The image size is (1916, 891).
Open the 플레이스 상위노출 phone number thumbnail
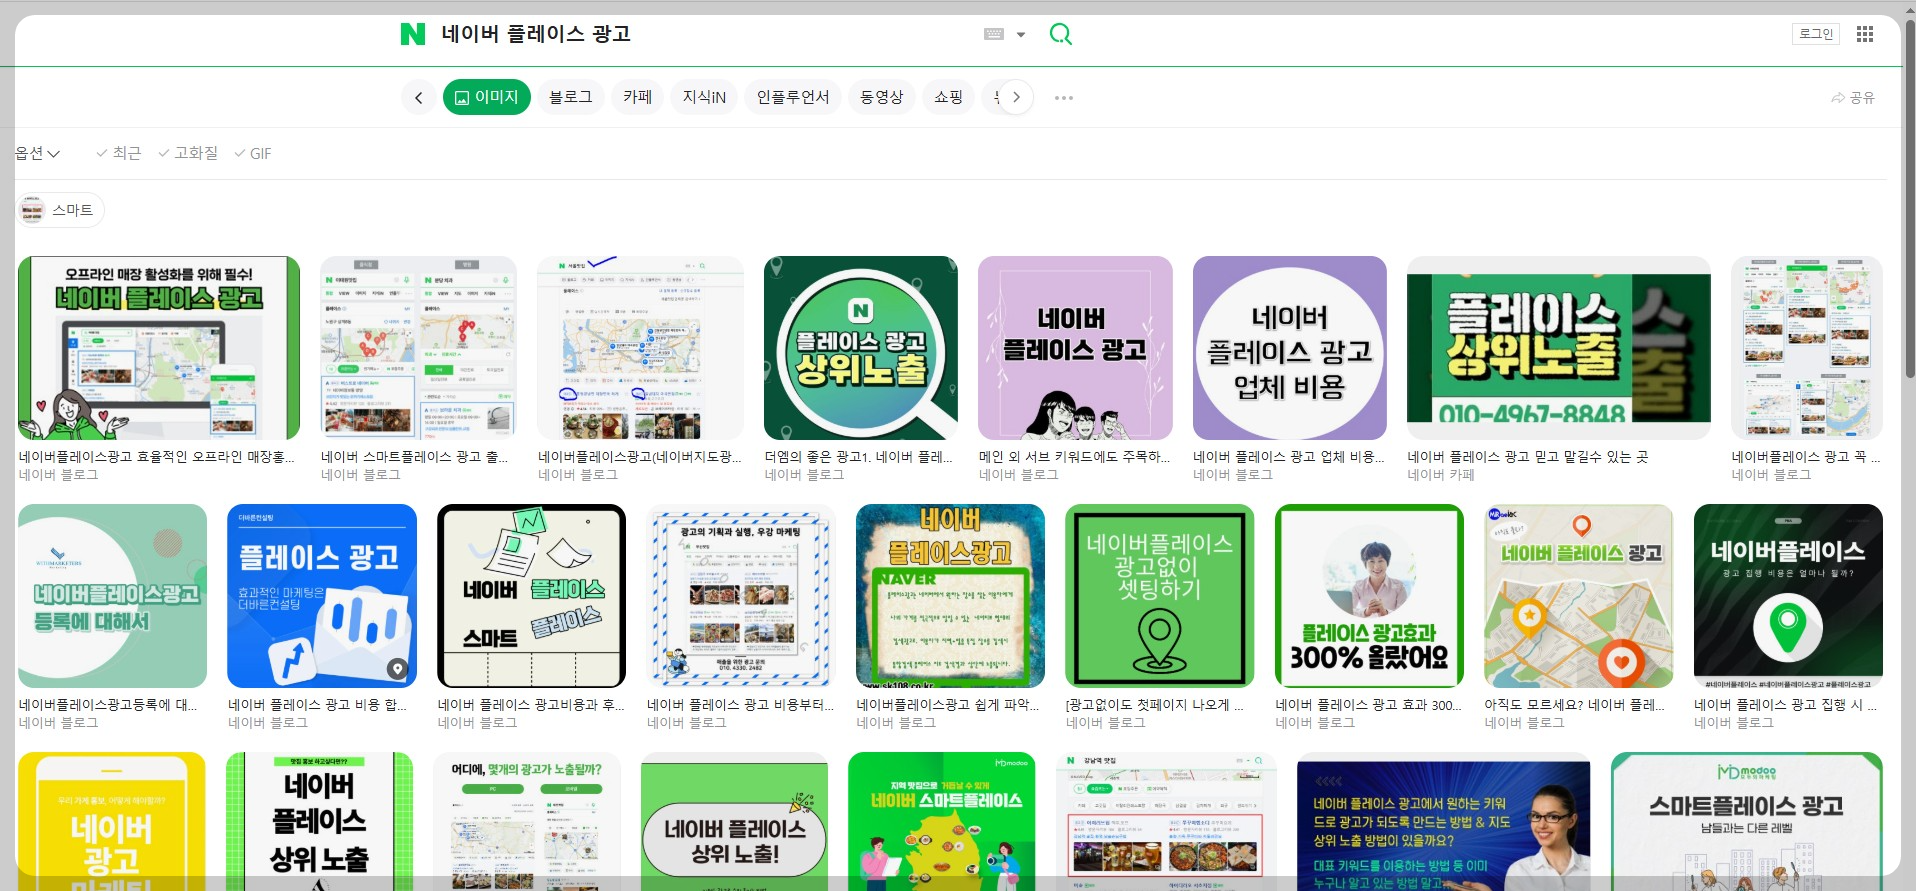pyautogui.click(x=1559, y=348)
